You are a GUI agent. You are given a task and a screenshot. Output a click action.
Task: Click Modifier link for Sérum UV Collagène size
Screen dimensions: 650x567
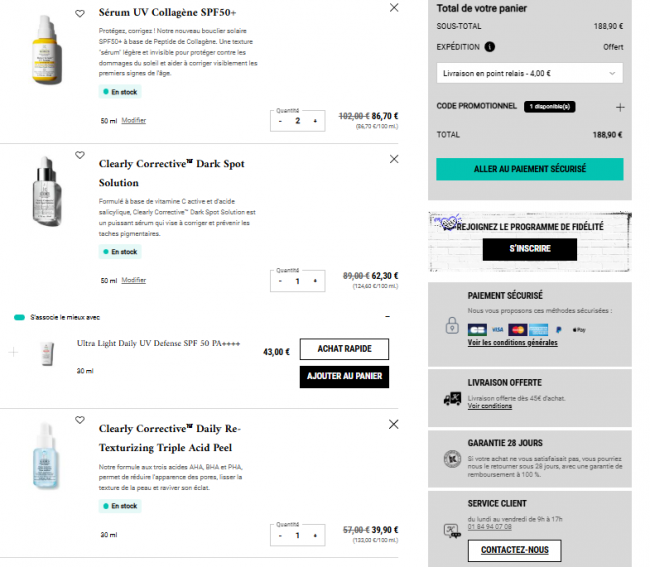click(x=134, y=121)
